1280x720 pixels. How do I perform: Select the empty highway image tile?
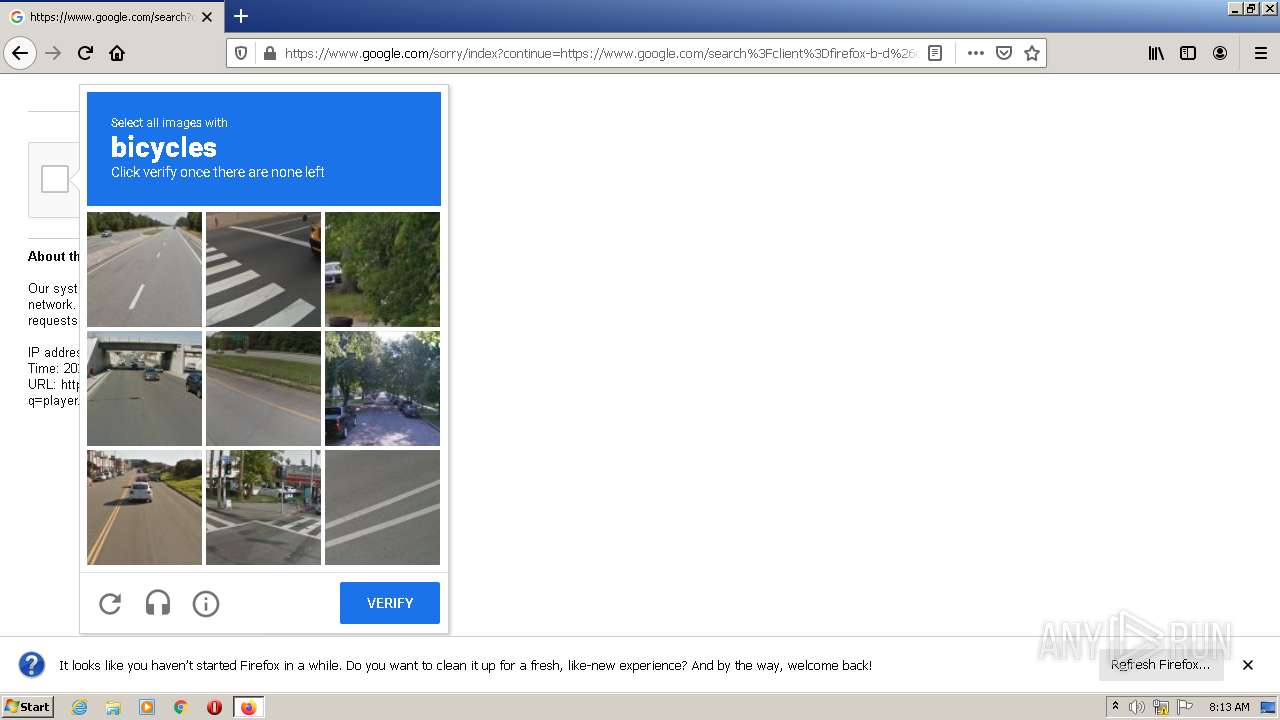pos(144,269)
